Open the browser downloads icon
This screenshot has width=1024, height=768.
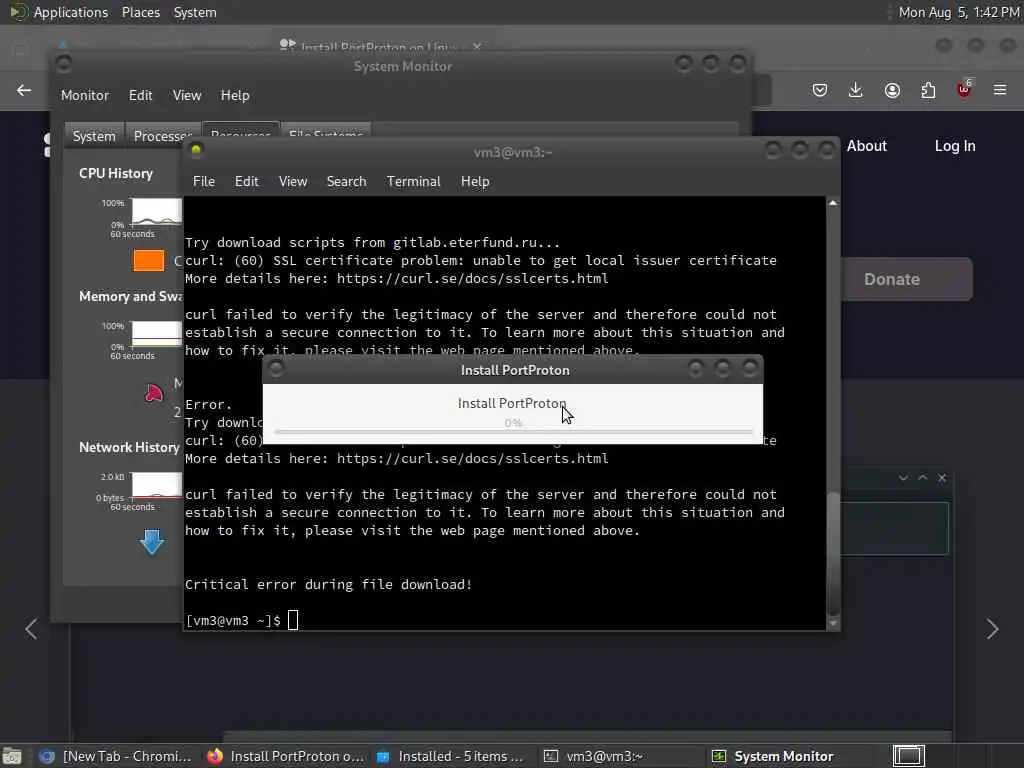click(856, 90)
